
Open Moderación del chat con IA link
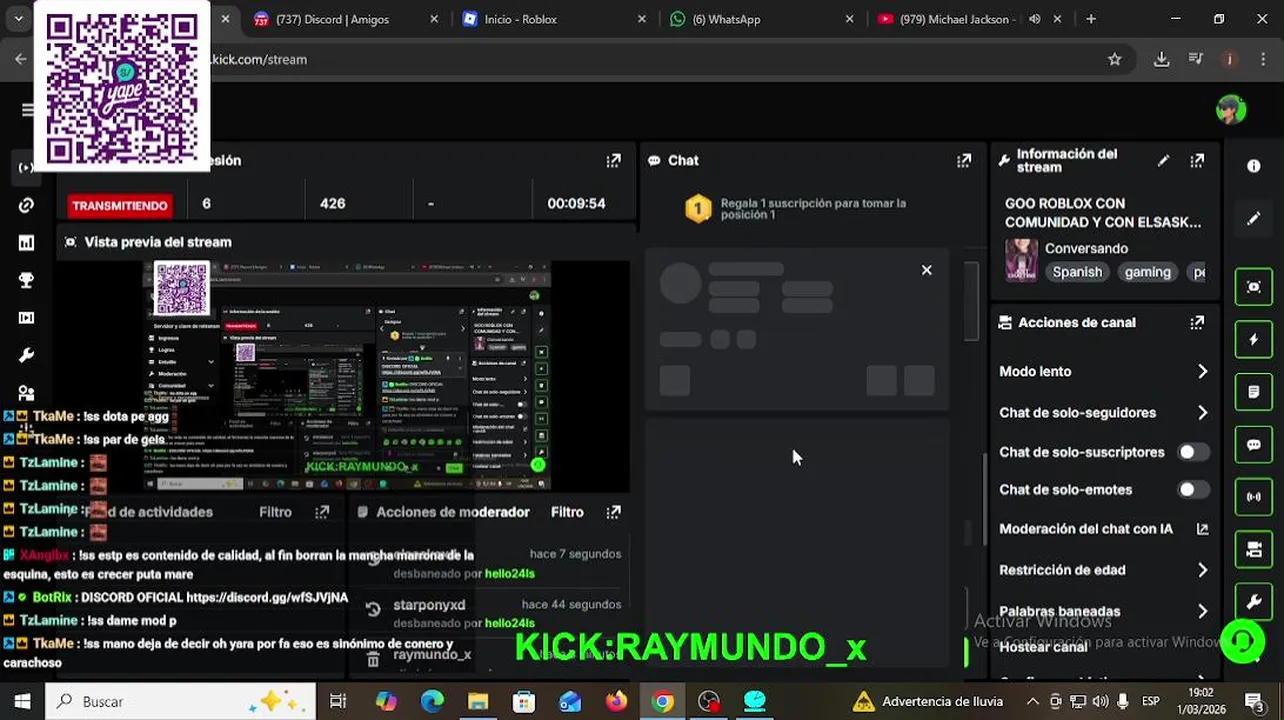click(1103, 529)
